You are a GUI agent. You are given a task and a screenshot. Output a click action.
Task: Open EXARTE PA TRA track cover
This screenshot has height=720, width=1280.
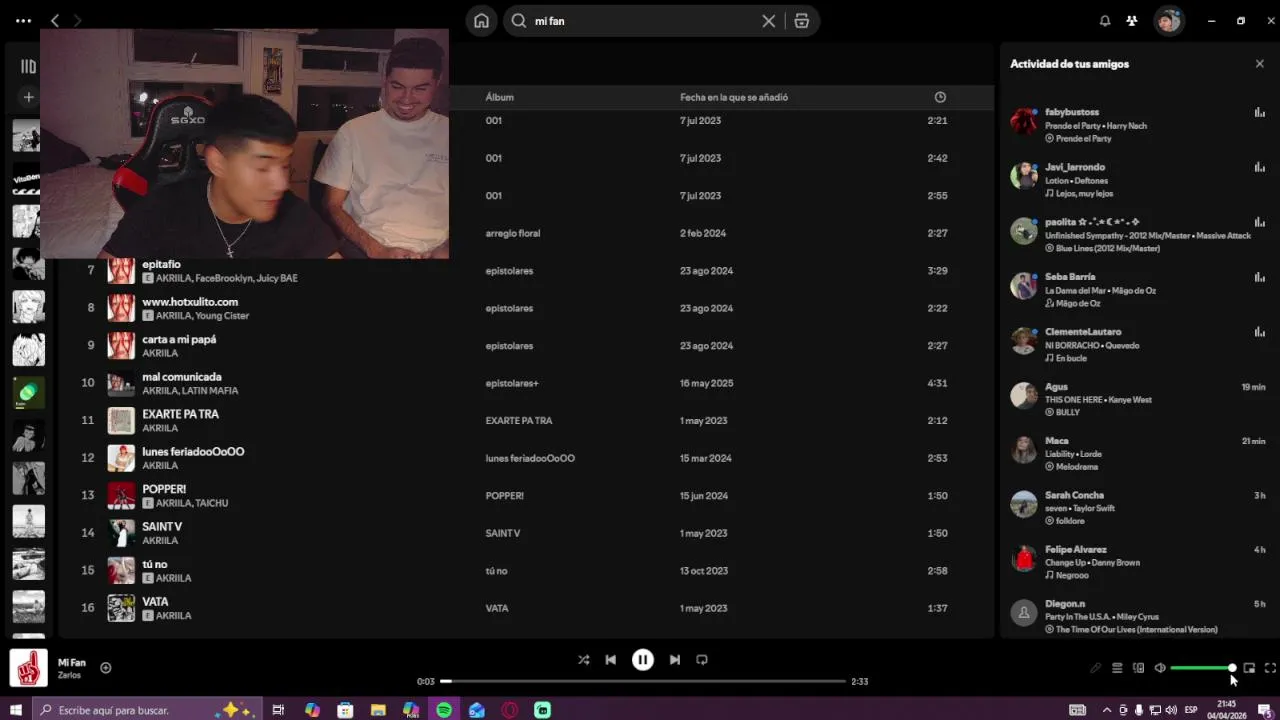click(121, 421)
